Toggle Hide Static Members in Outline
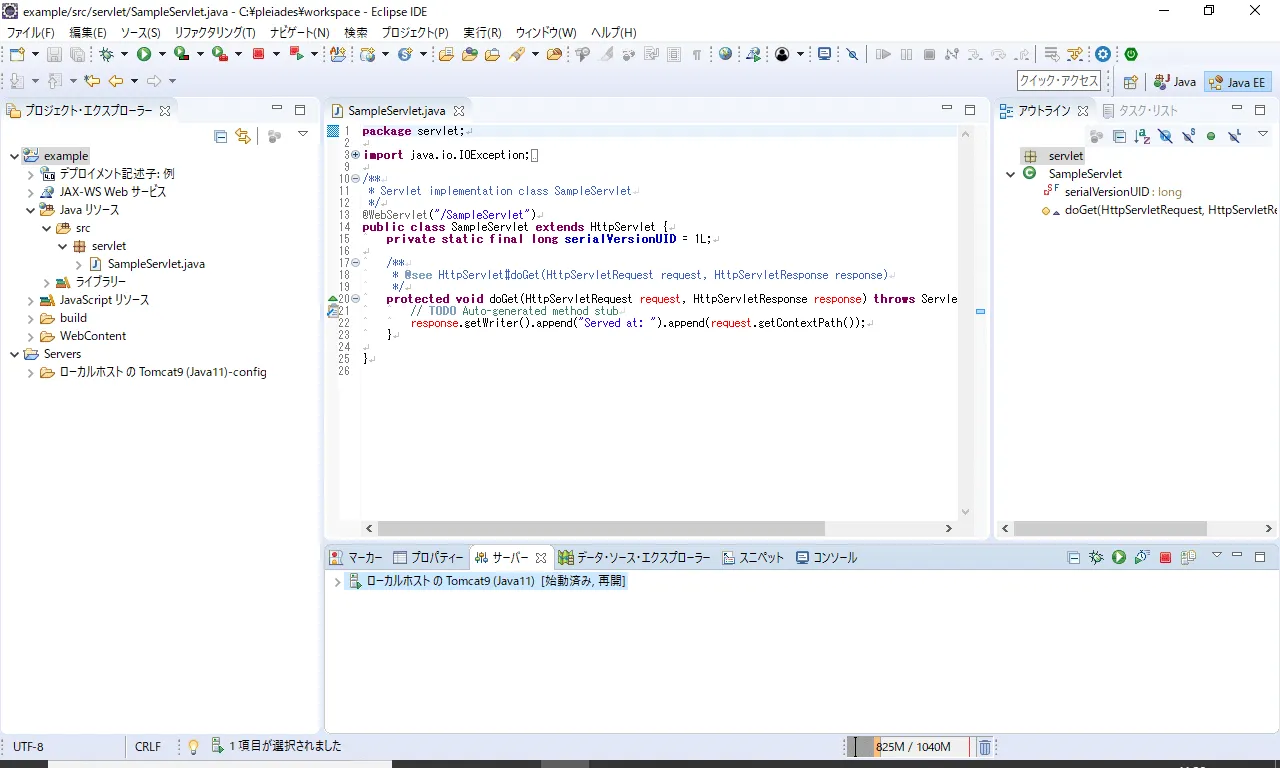1280x768 pixels. tap(1189, 136)
